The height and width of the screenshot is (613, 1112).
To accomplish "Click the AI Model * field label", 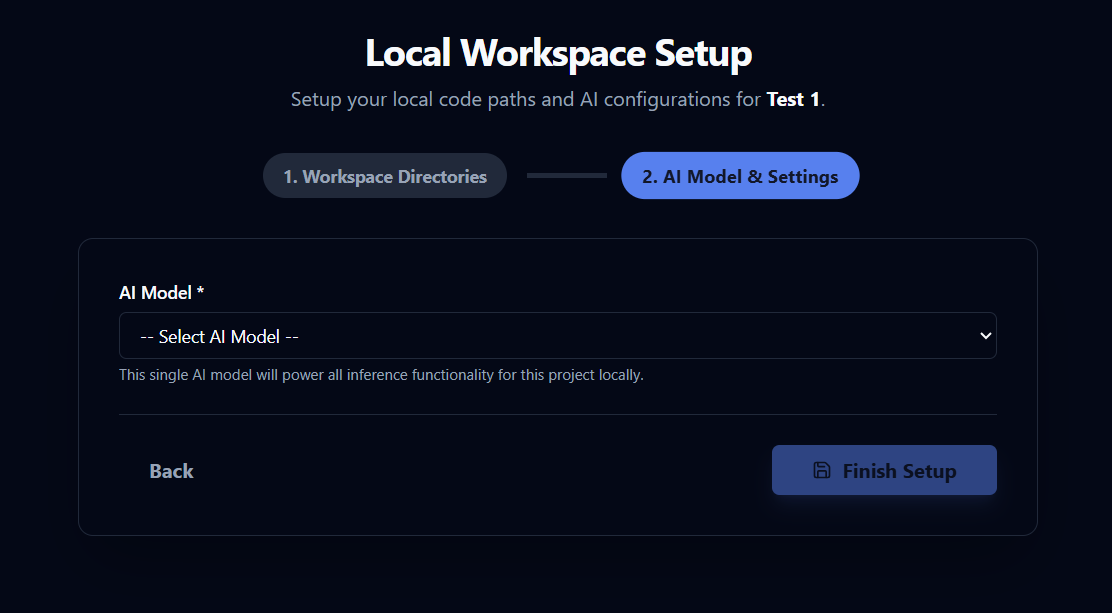I will coord(162,293).
